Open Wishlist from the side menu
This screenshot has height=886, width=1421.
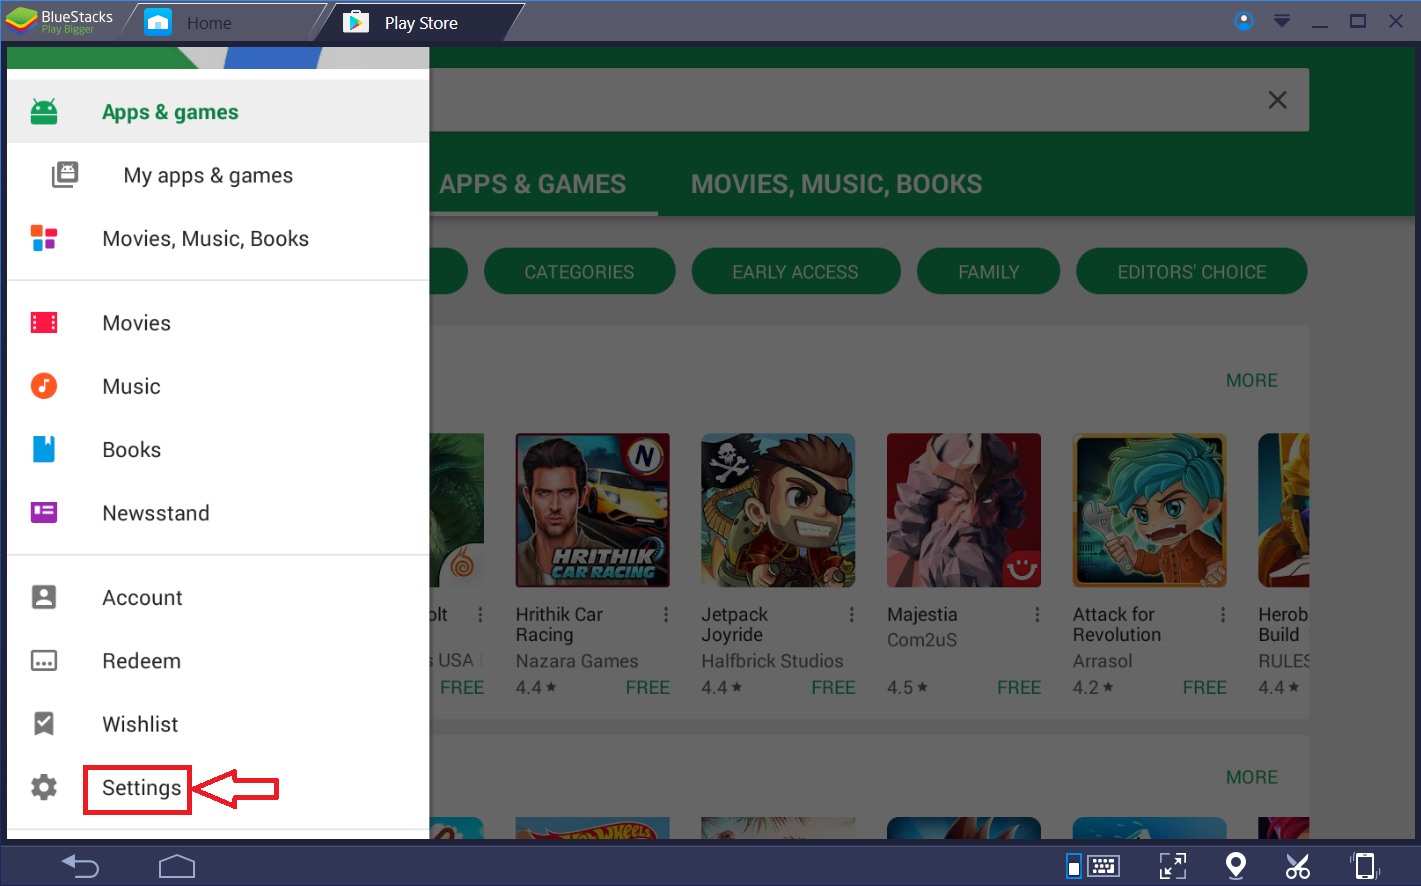point(218,724)
